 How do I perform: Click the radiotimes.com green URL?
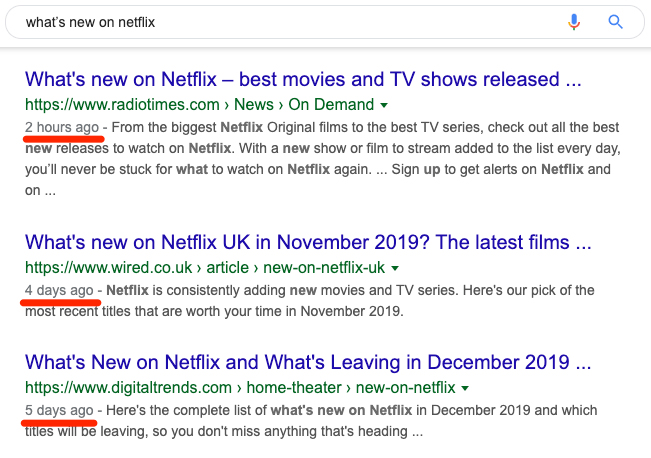(x=122, y=105)
